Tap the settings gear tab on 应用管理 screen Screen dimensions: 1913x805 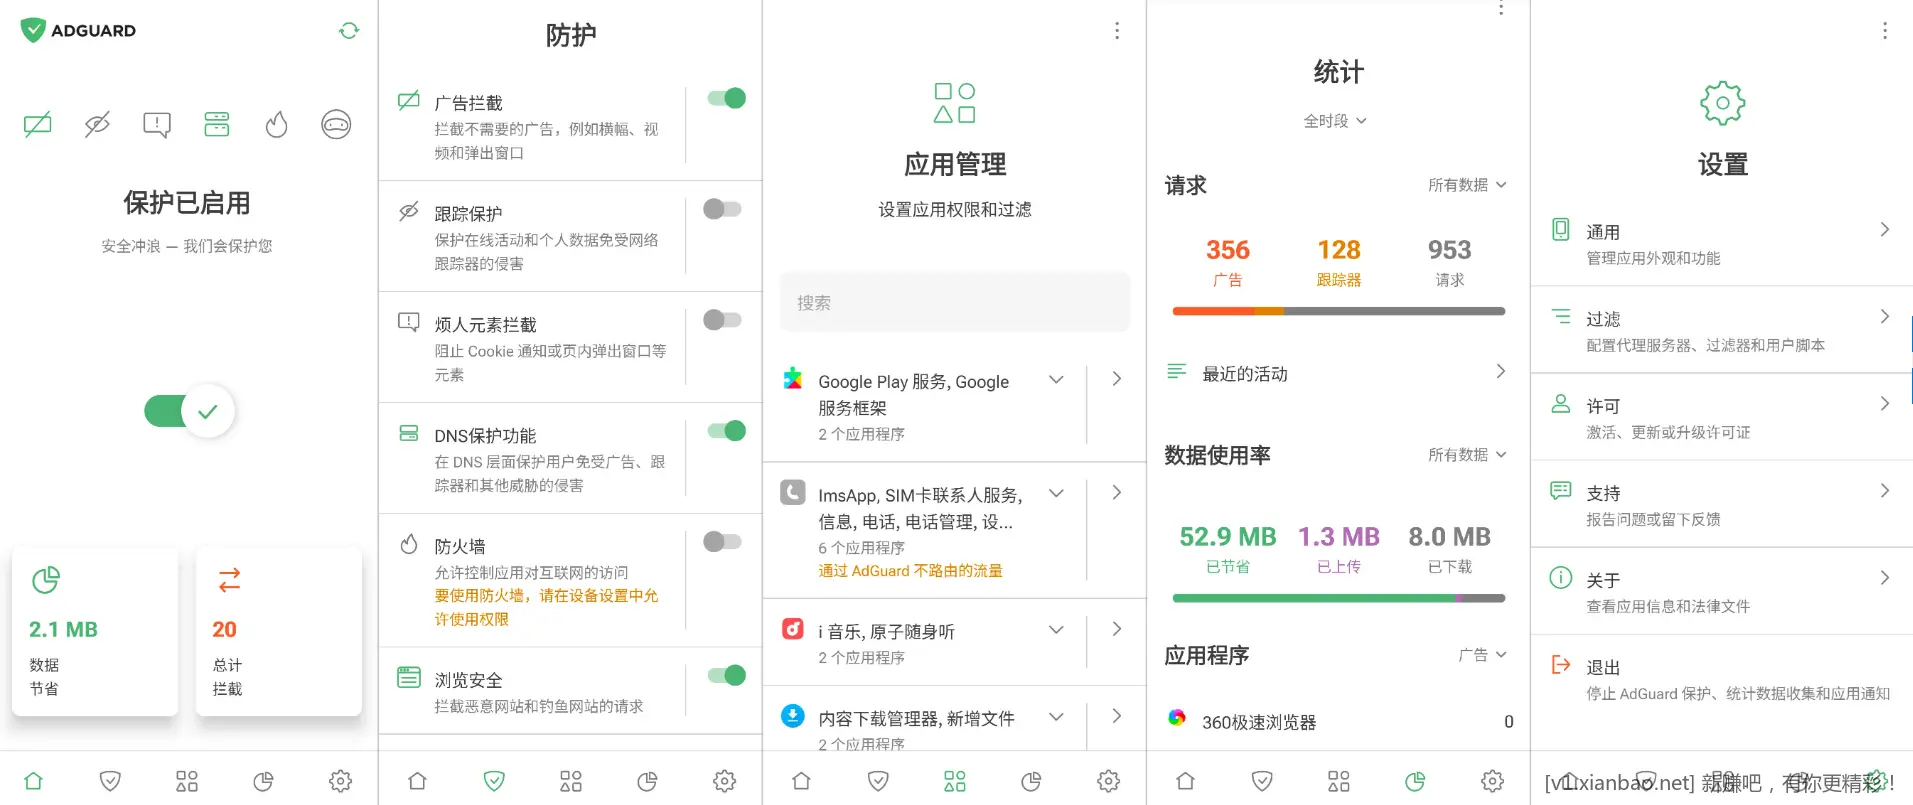pos(1108,781)
